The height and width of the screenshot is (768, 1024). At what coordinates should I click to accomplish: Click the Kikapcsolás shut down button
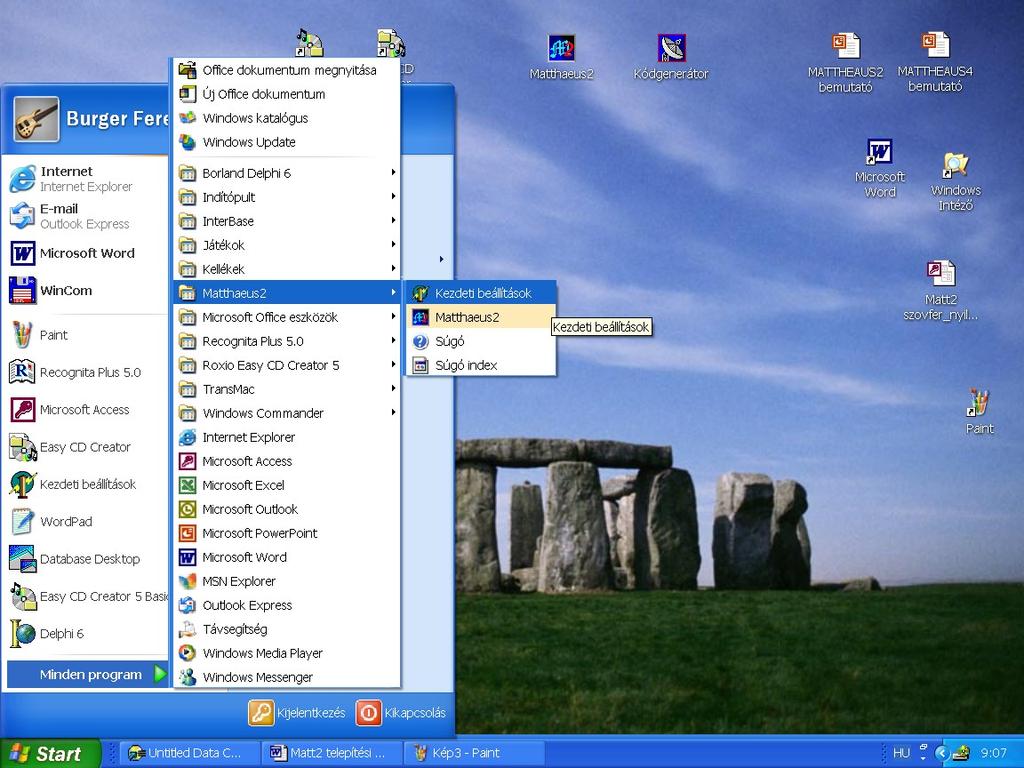[x=402, y=712]
